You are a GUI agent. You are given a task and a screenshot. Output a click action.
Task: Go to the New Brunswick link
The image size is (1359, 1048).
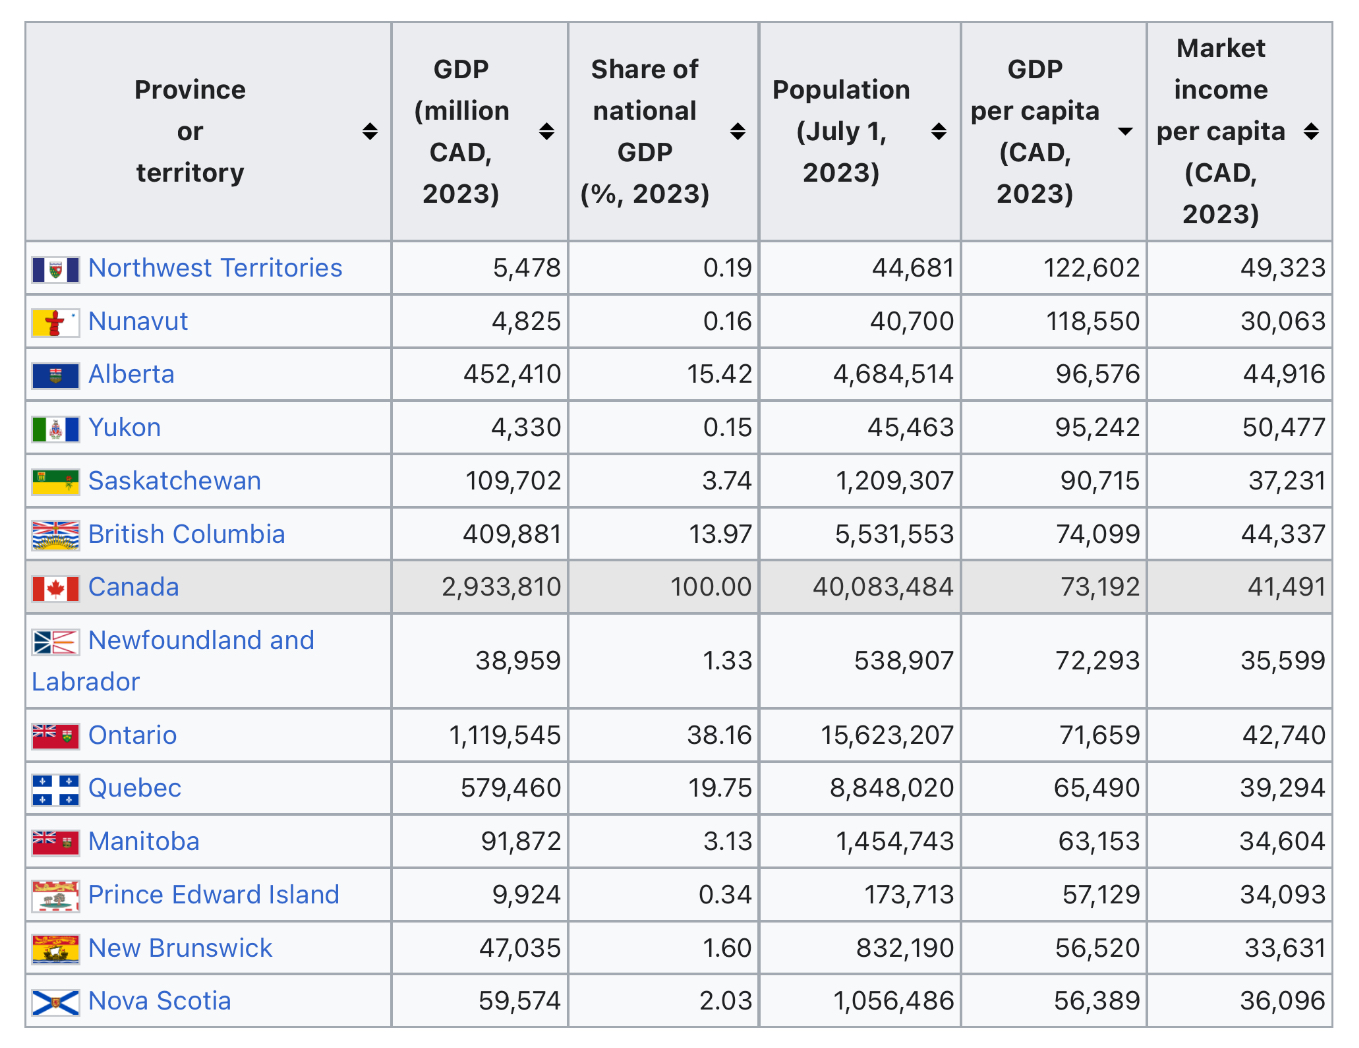[180, 948]
